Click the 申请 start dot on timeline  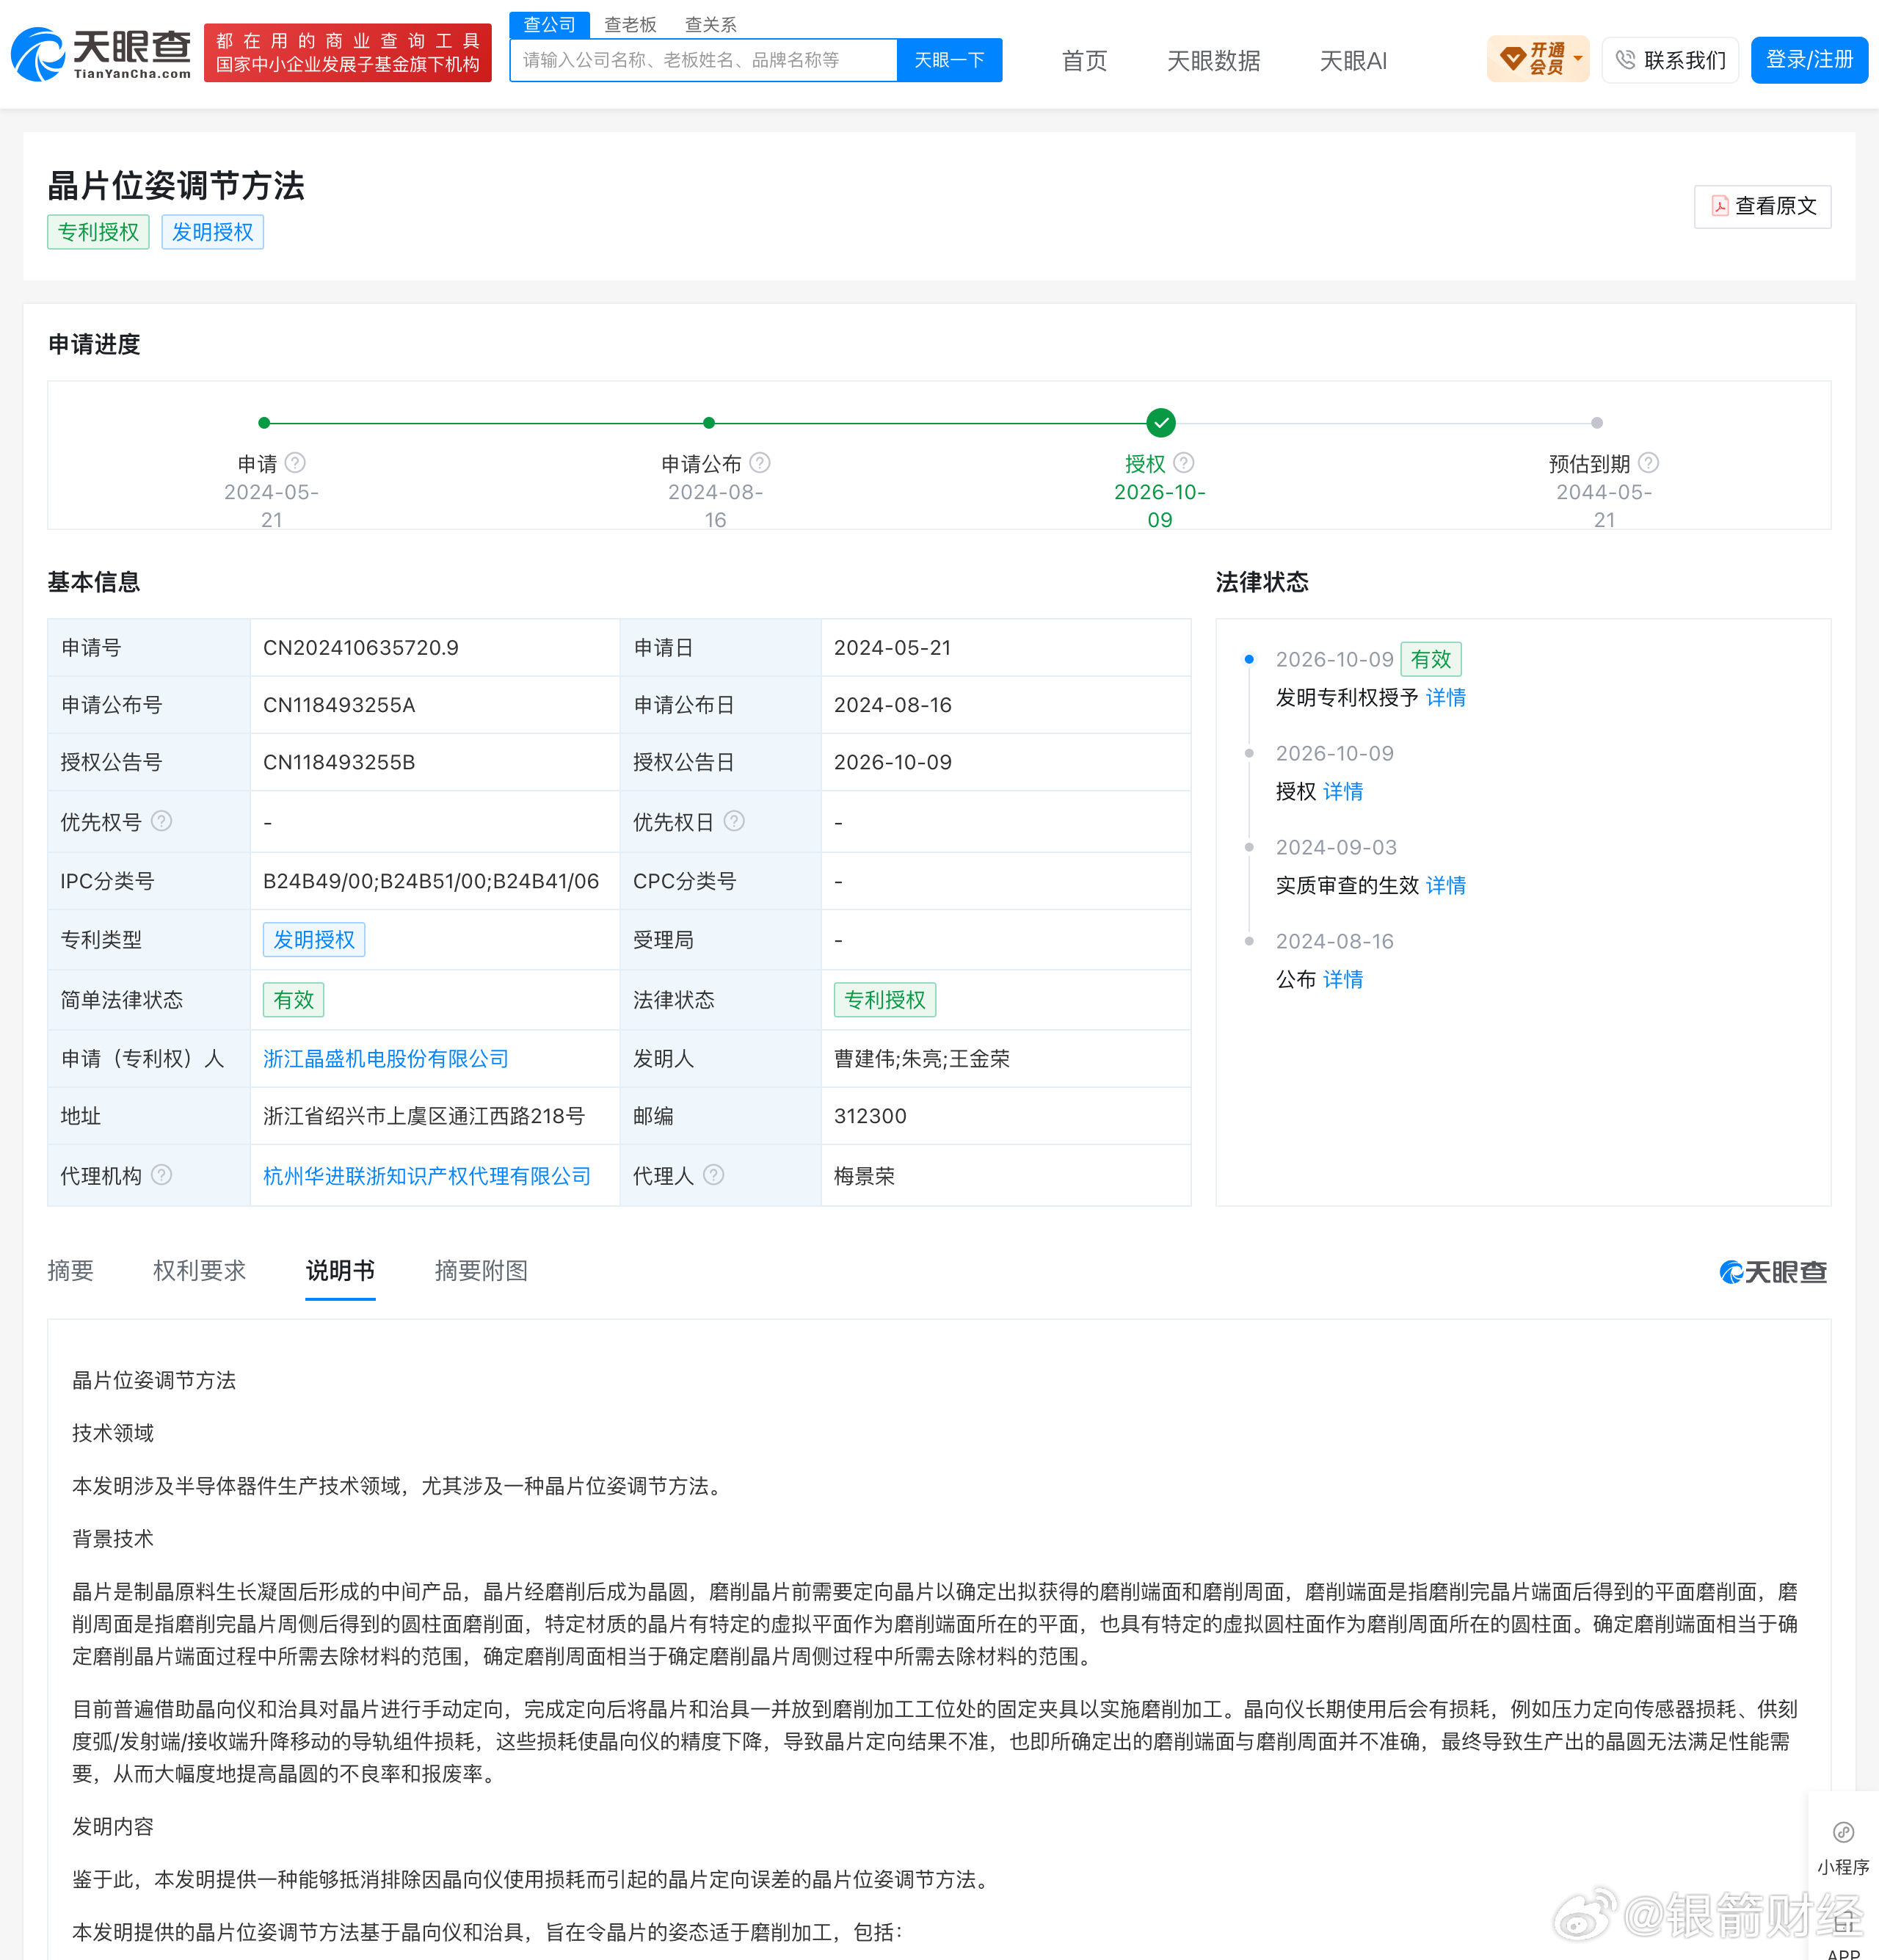click(x=264, y=423)
